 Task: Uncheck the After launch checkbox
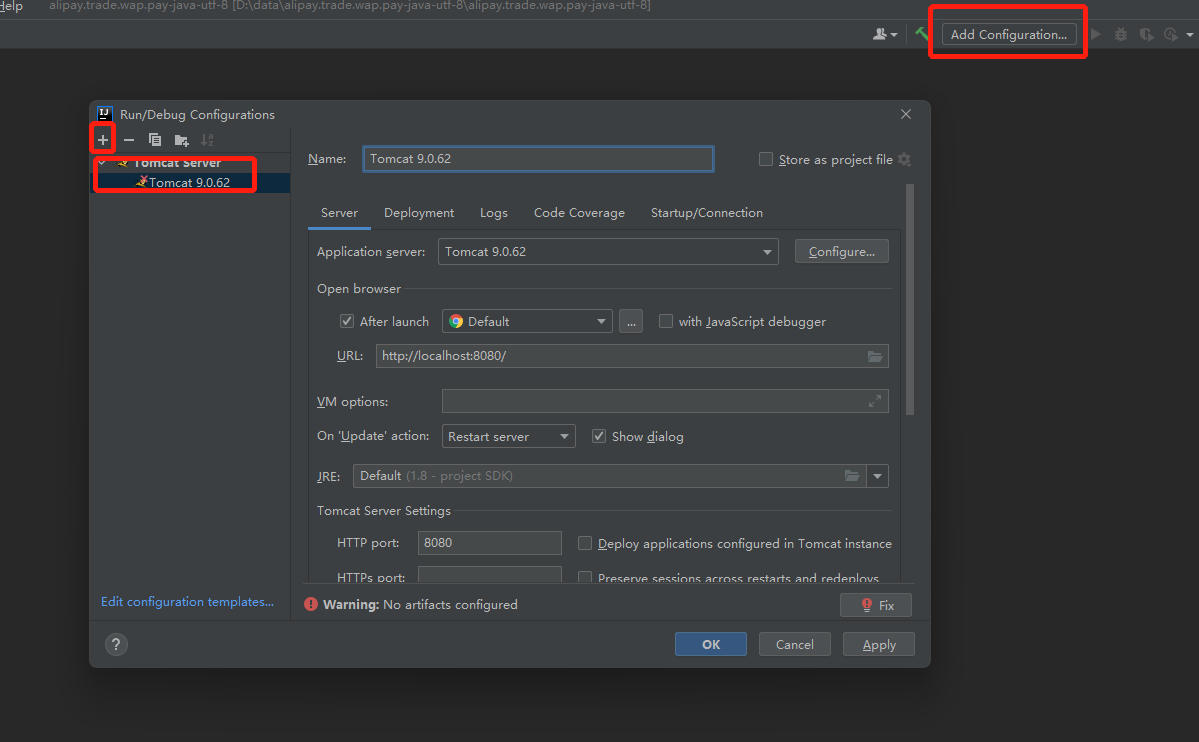click(346, 321)
